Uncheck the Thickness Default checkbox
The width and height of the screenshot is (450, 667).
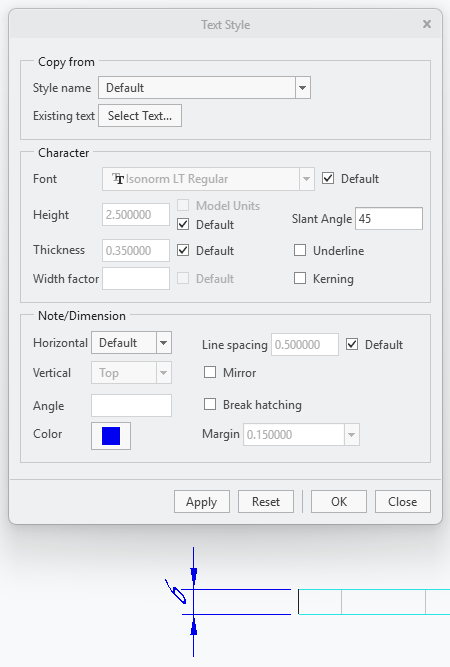[183, 250]
